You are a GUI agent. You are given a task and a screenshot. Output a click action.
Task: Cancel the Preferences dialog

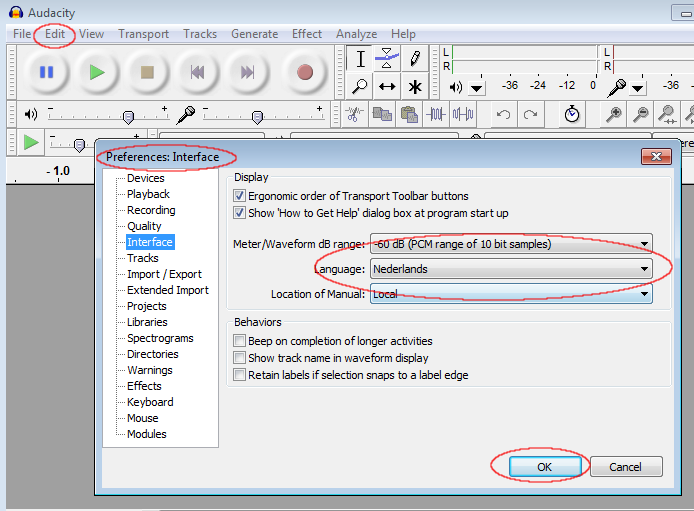click(625, 467)
